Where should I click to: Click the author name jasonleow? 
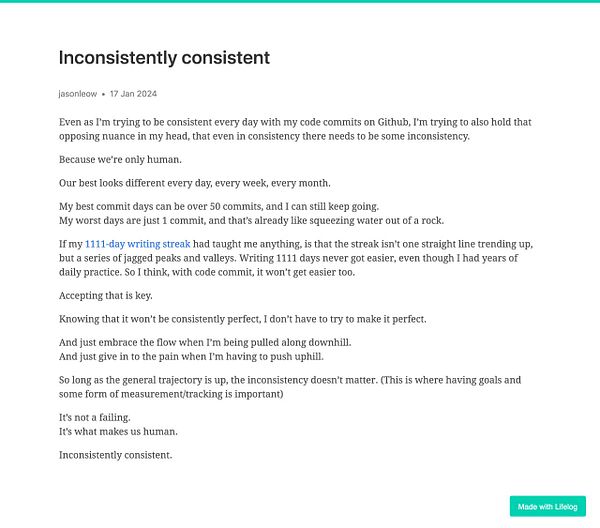[78, 94]
